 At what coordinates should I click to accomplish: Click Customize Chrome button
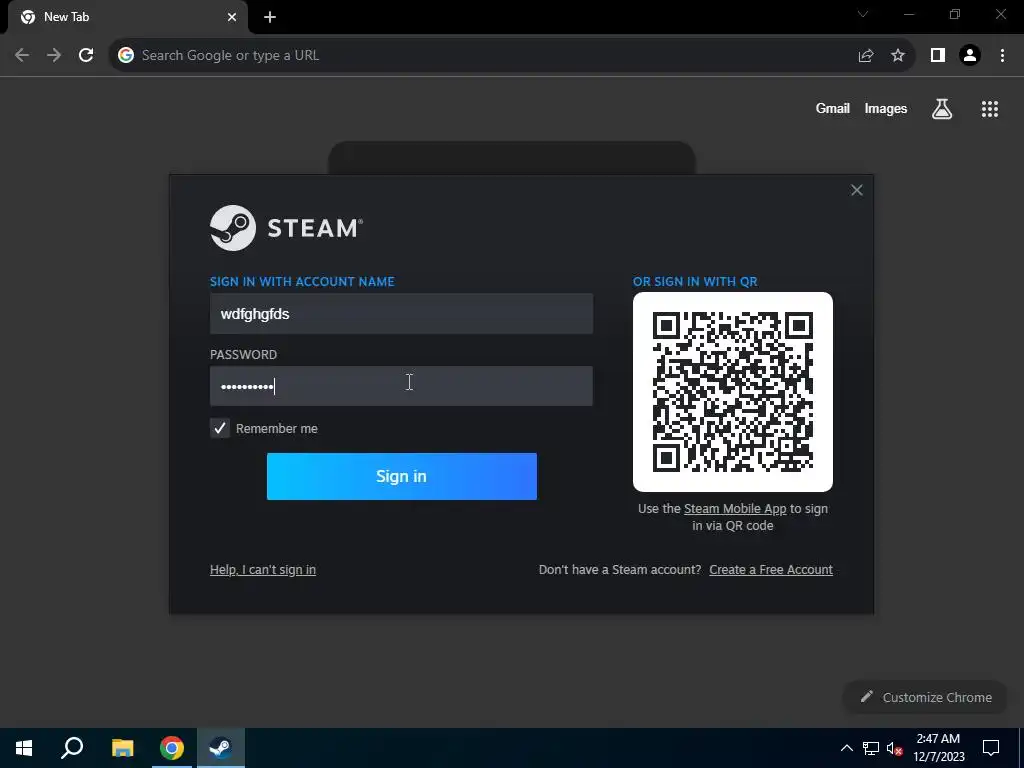(x=926, y=697)
